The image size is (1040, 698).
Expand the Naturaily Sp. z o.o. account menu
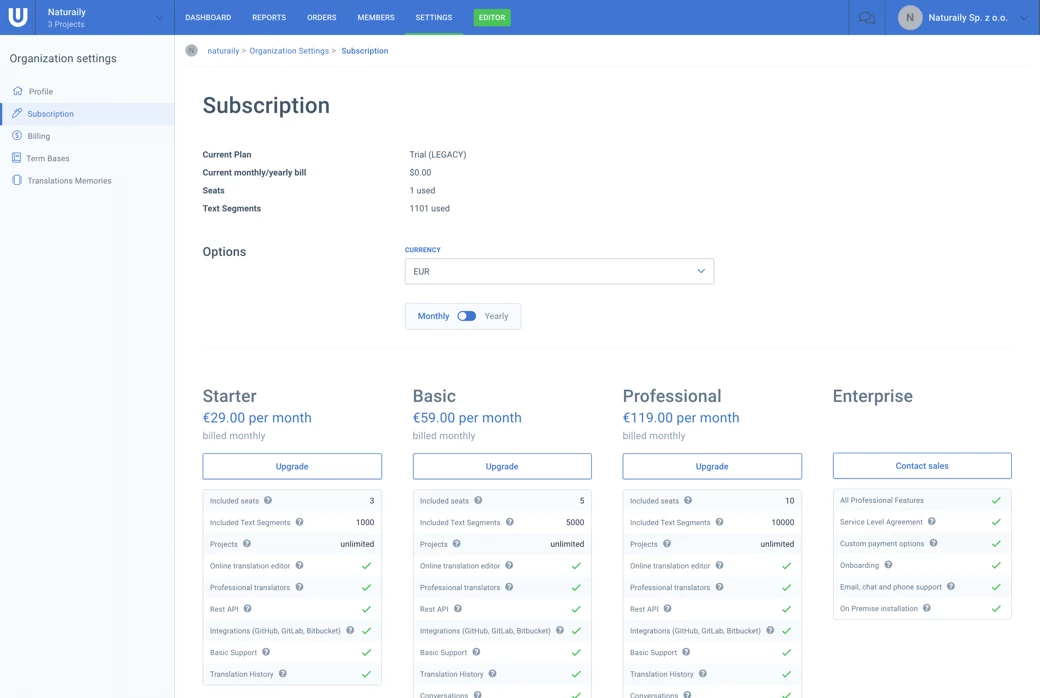click(1024, 18)
